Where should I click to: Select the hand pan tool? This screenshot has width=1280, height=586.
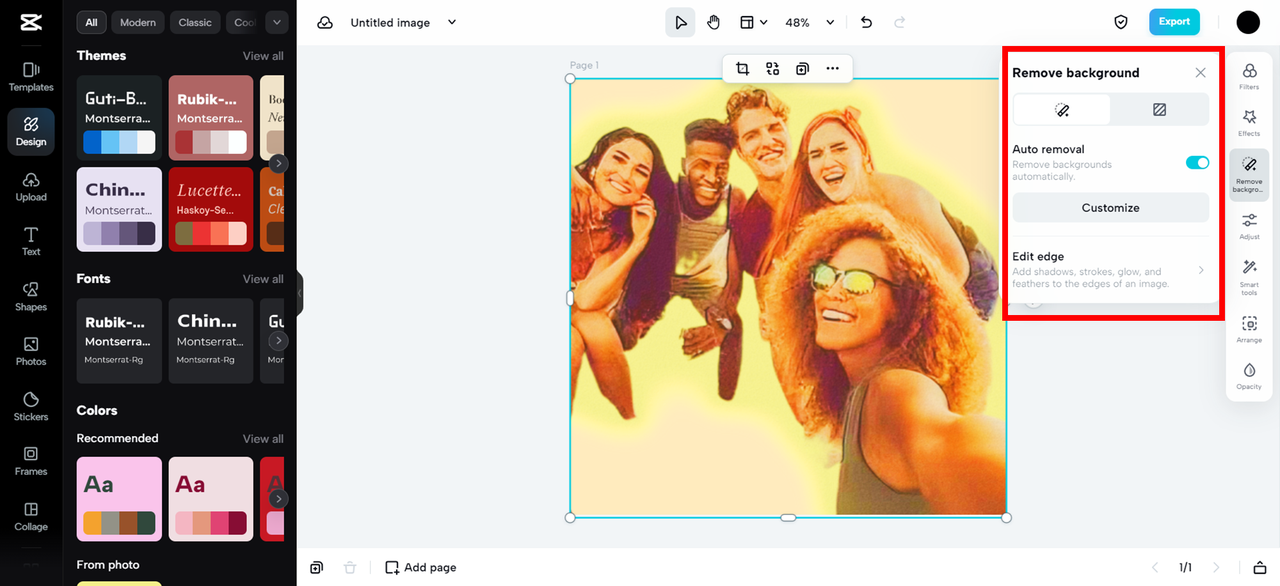pyautogui.click(x=713, y=22)
